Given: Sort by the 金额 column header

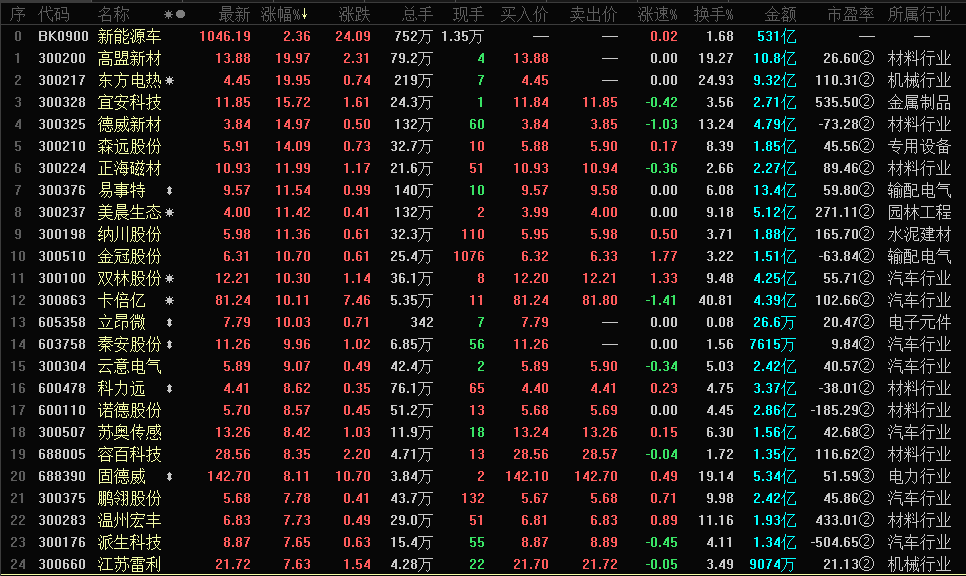Looking at the screenshot, I should pyautogui.click(x=781, y=14).
